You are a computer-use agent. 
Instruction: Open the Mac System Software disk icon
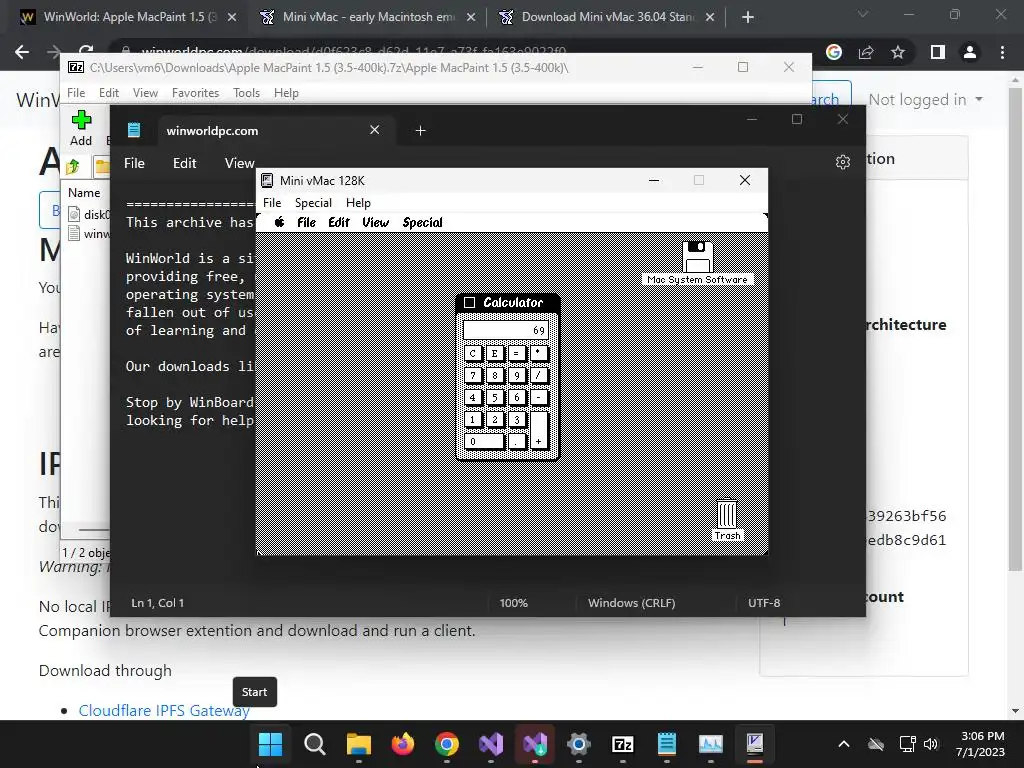[x=697, y=257]
